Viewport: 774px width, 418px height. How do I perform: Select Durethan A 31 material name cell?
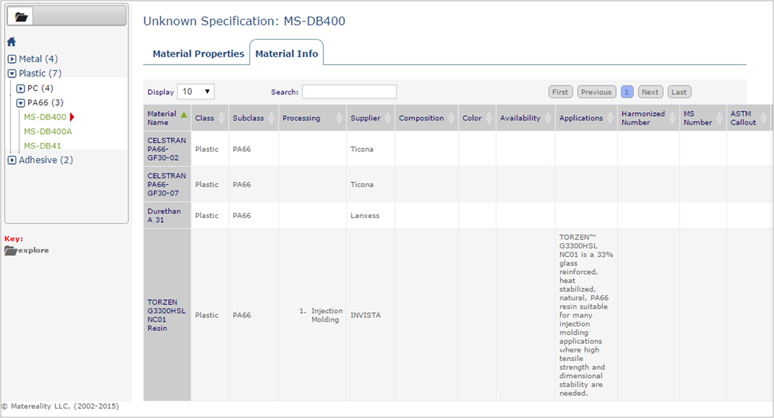167,216
